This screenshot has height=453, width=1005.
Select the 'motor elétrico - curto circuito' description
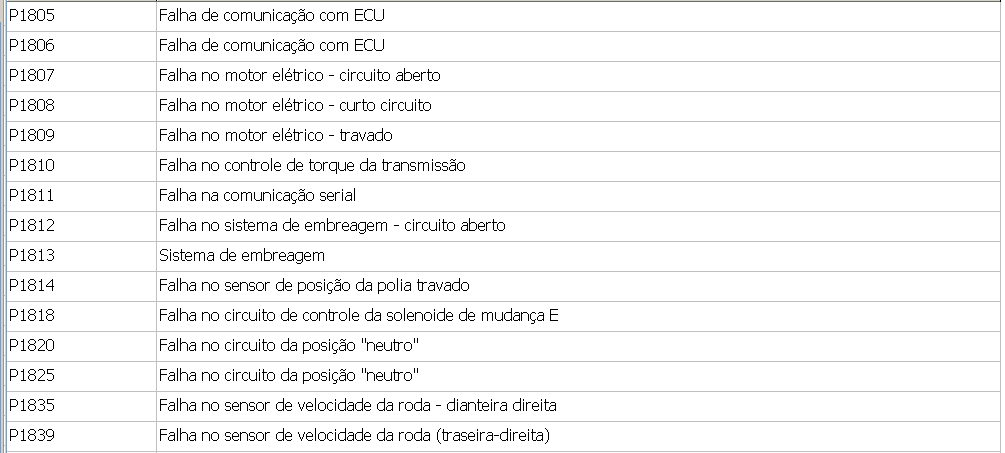click(x=295, y=105)
